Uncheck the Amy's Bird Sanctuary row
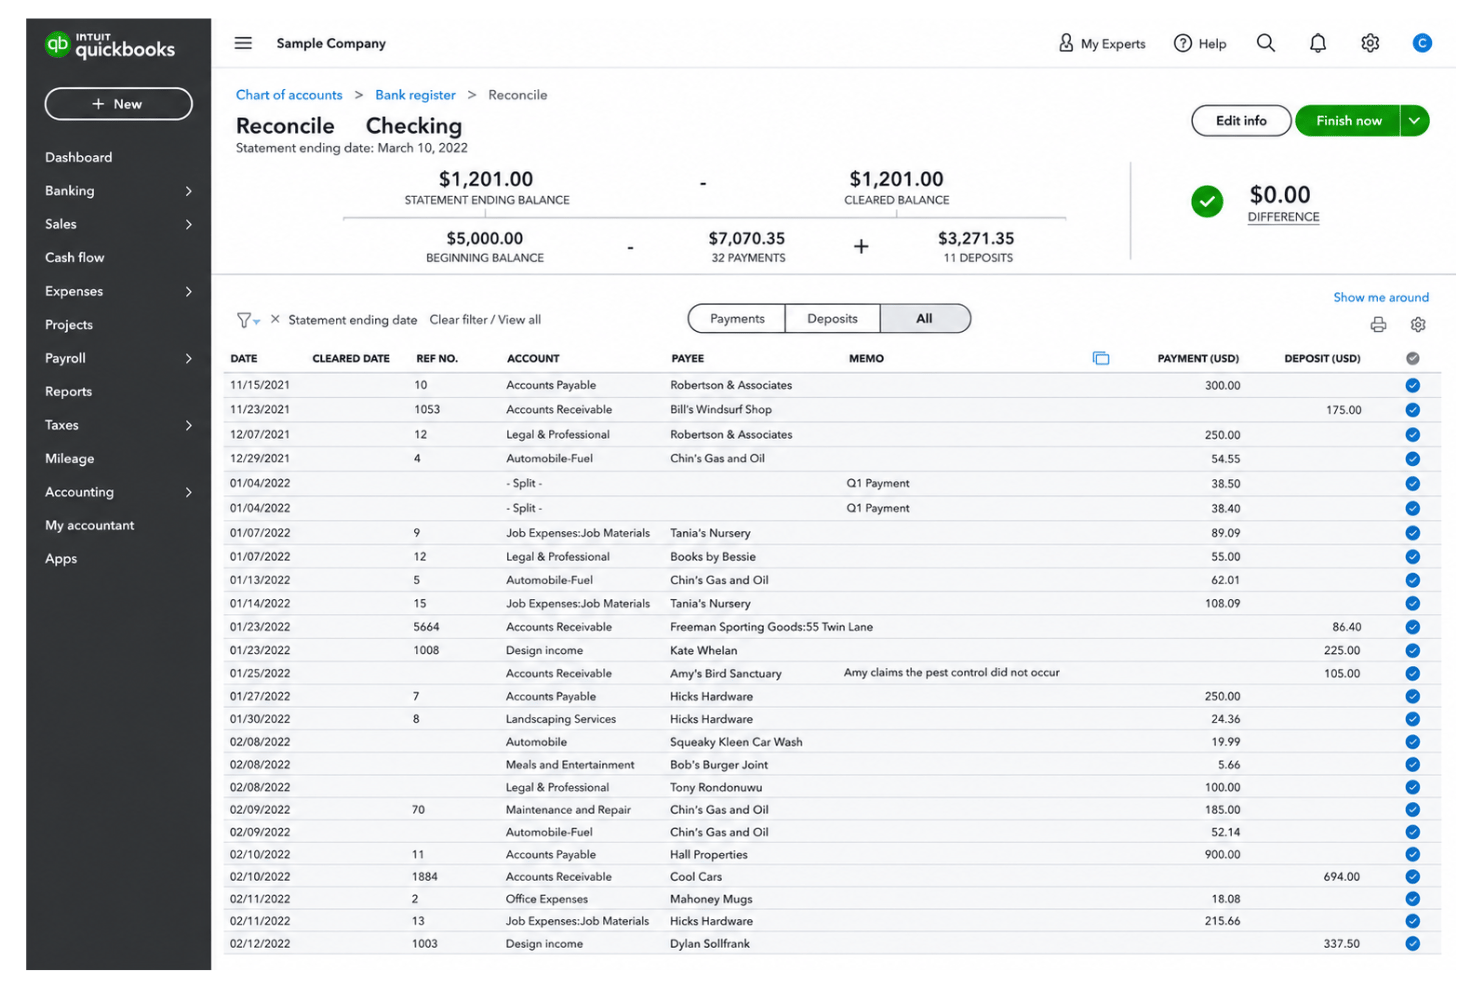Viewport: 1480px width, 987px height. [x=1412, y=674]
